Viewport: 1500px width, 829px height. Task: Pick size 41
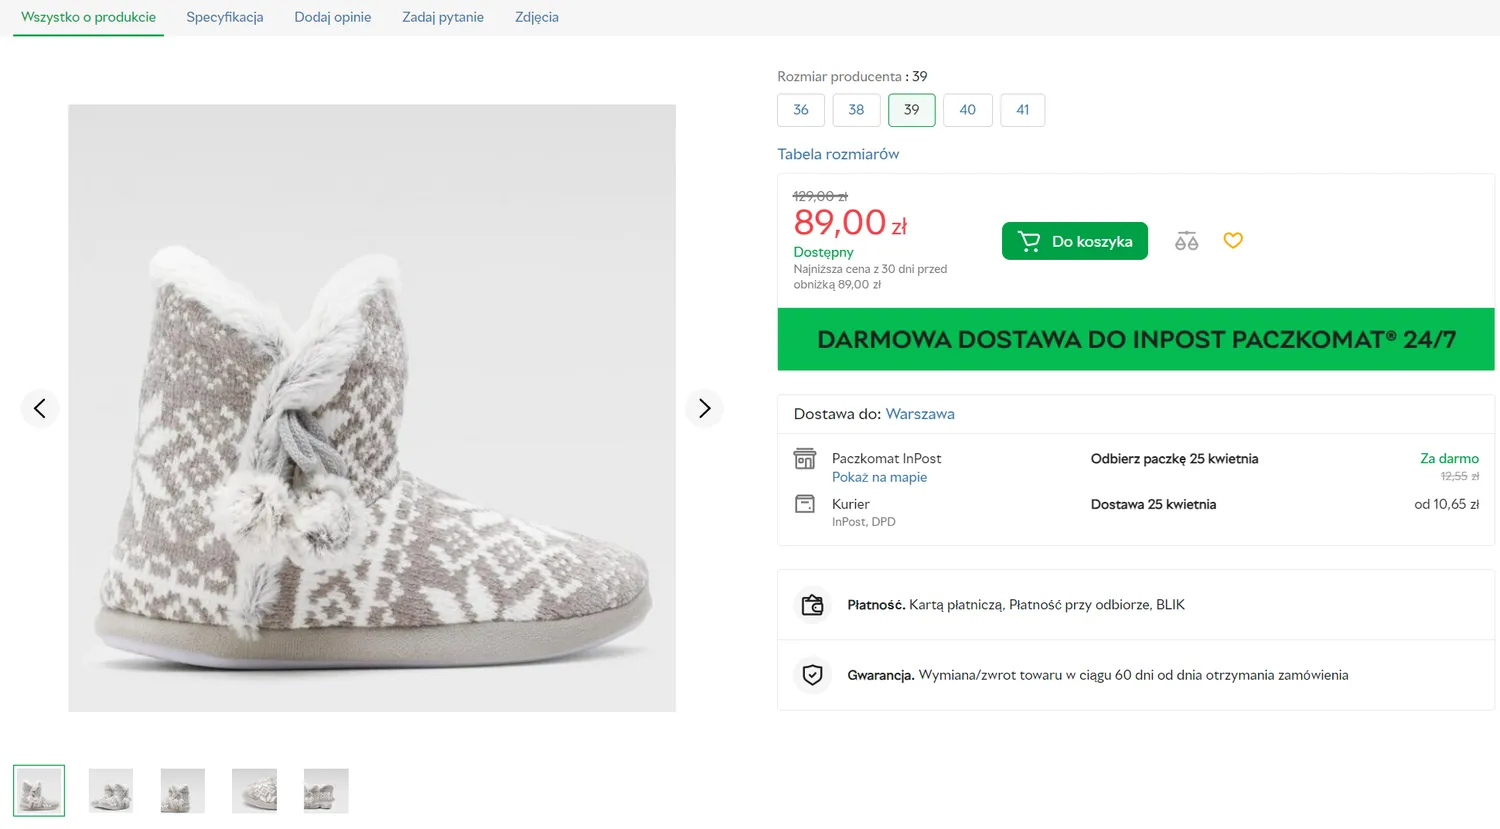pyautogui.click(x=1022, y=110)
